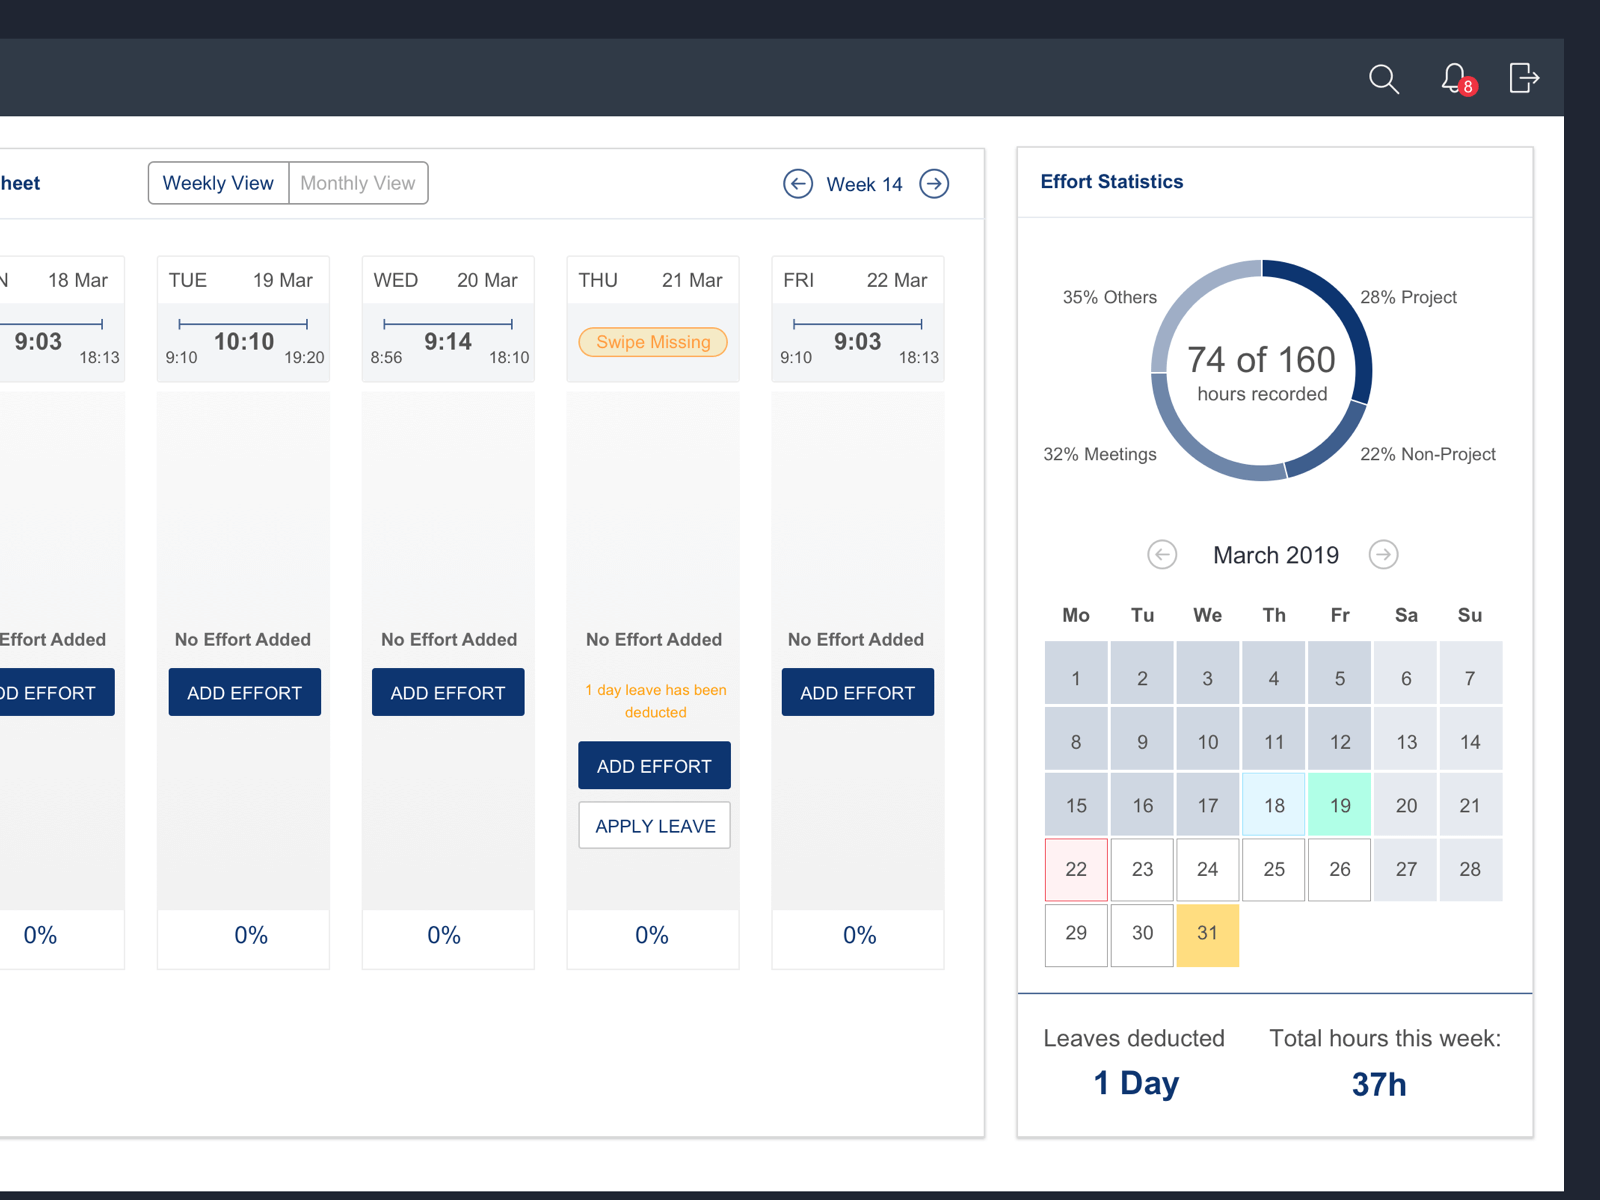Open the search icon in header

1383,79
